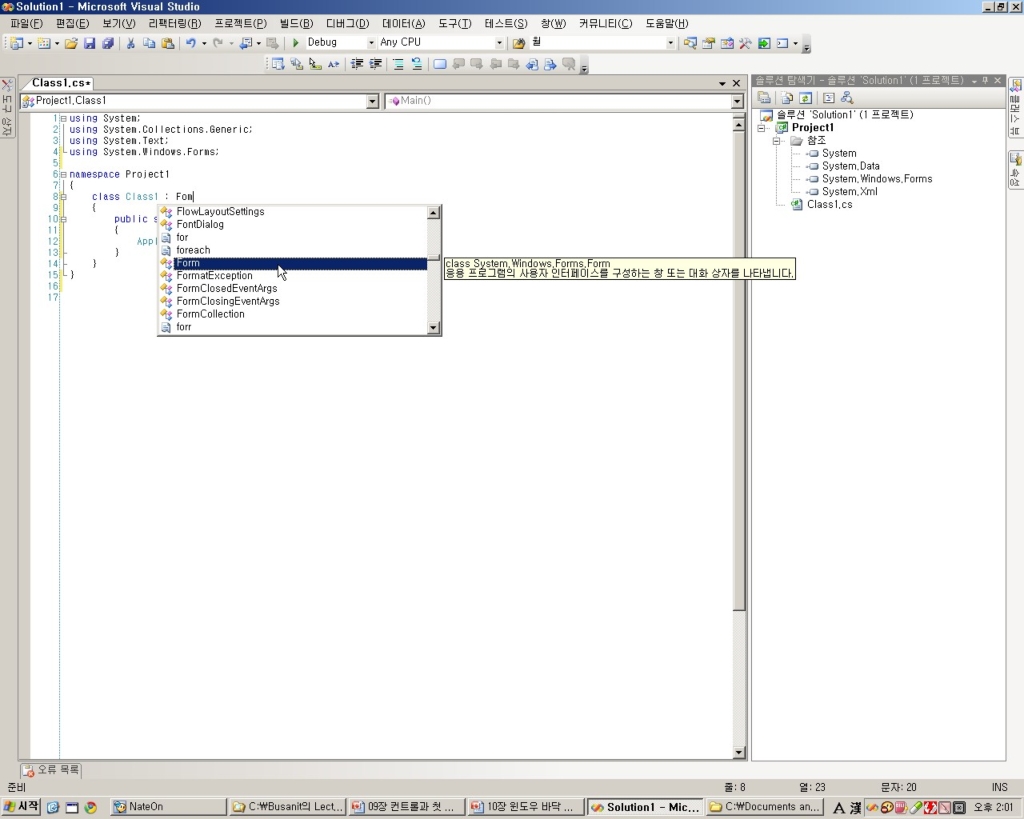Comment out the selected lines icon
The image size is (1024, 819).
click(398, 64)
